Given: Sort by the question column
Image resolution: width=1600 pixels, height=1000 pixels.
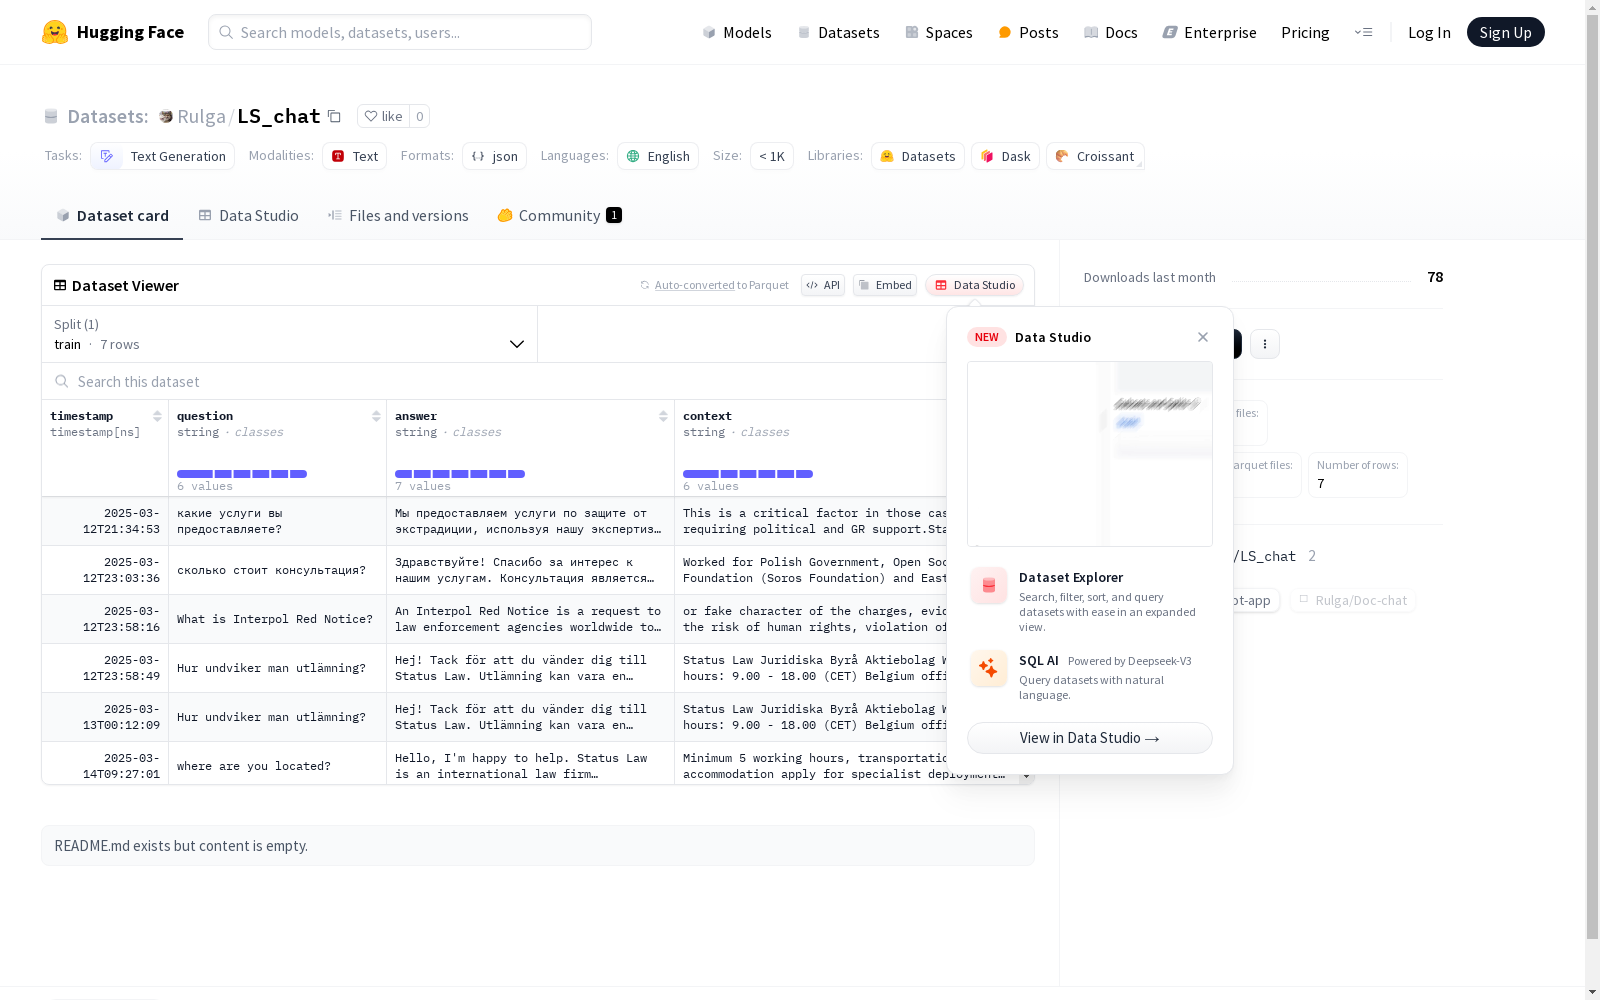Looking at the screenshot, I should click(x=376, y=416).
